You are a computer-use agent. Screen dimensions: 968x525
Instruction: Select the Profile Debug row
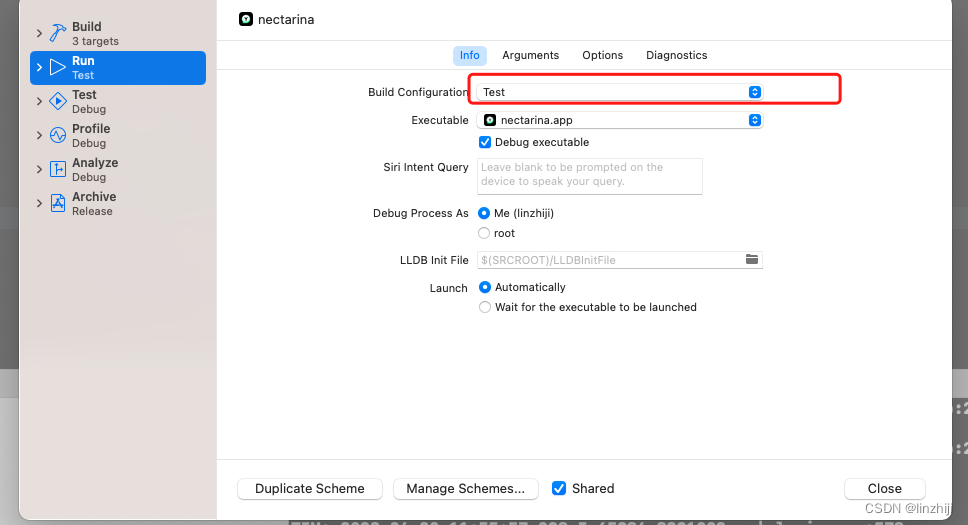point(118,135)
